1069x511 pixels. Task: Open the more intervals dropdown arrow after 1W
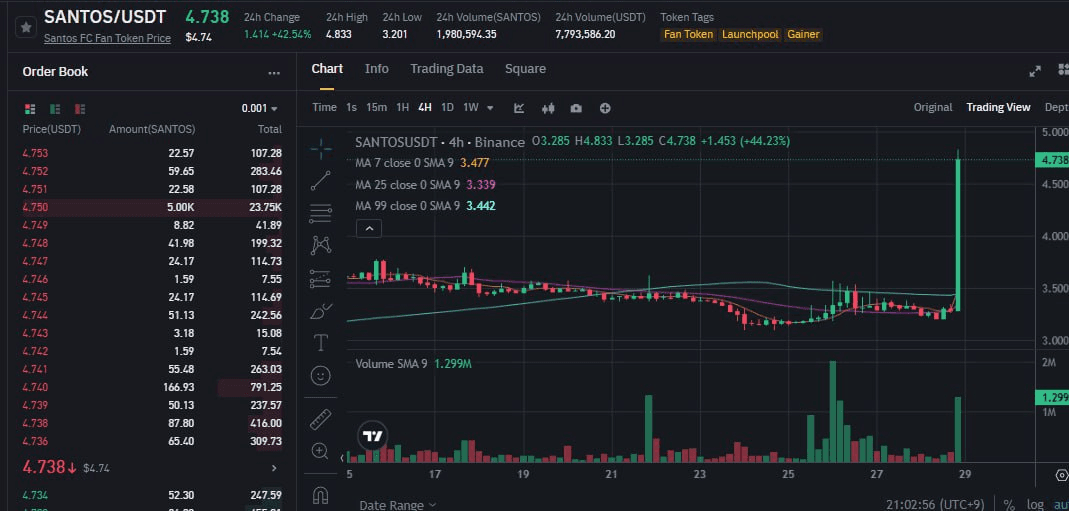click(x=490, y=108)
